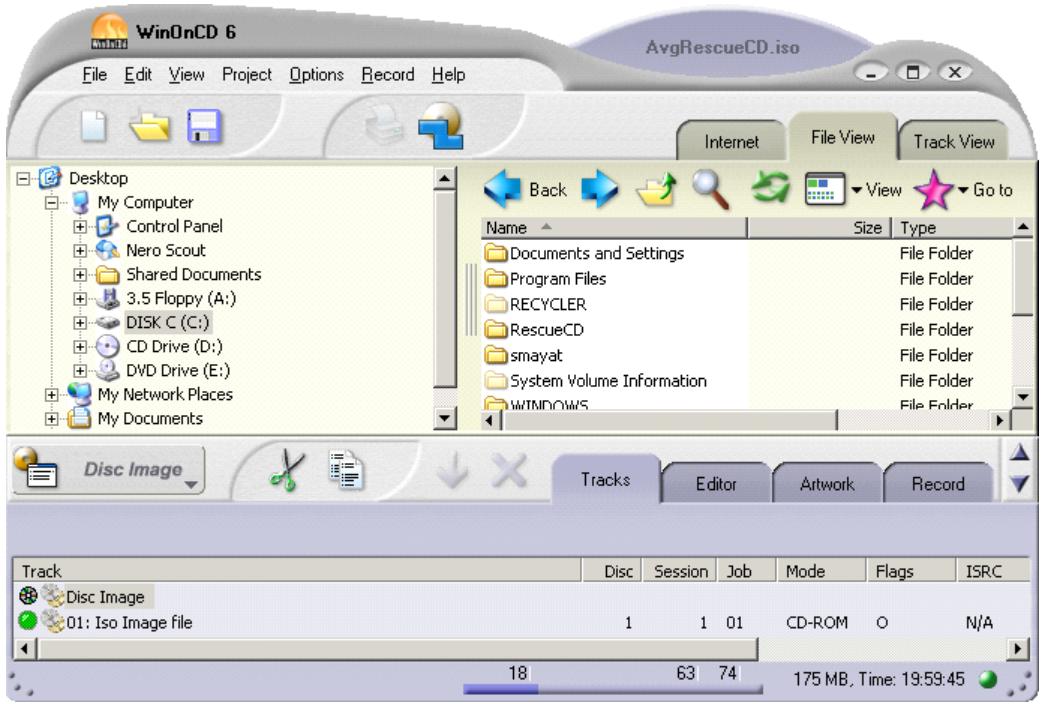
Task: Go forward with the blue right arrow
Action: tap(599, 189)
